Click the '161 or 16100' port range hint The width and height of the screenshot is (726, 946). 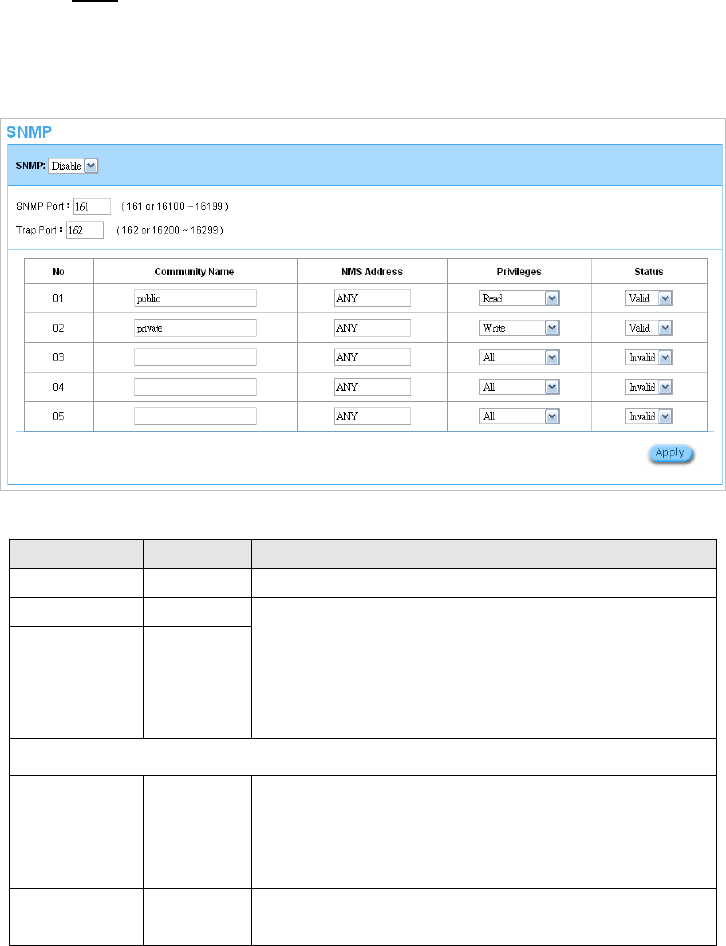[x=175, y=206]
